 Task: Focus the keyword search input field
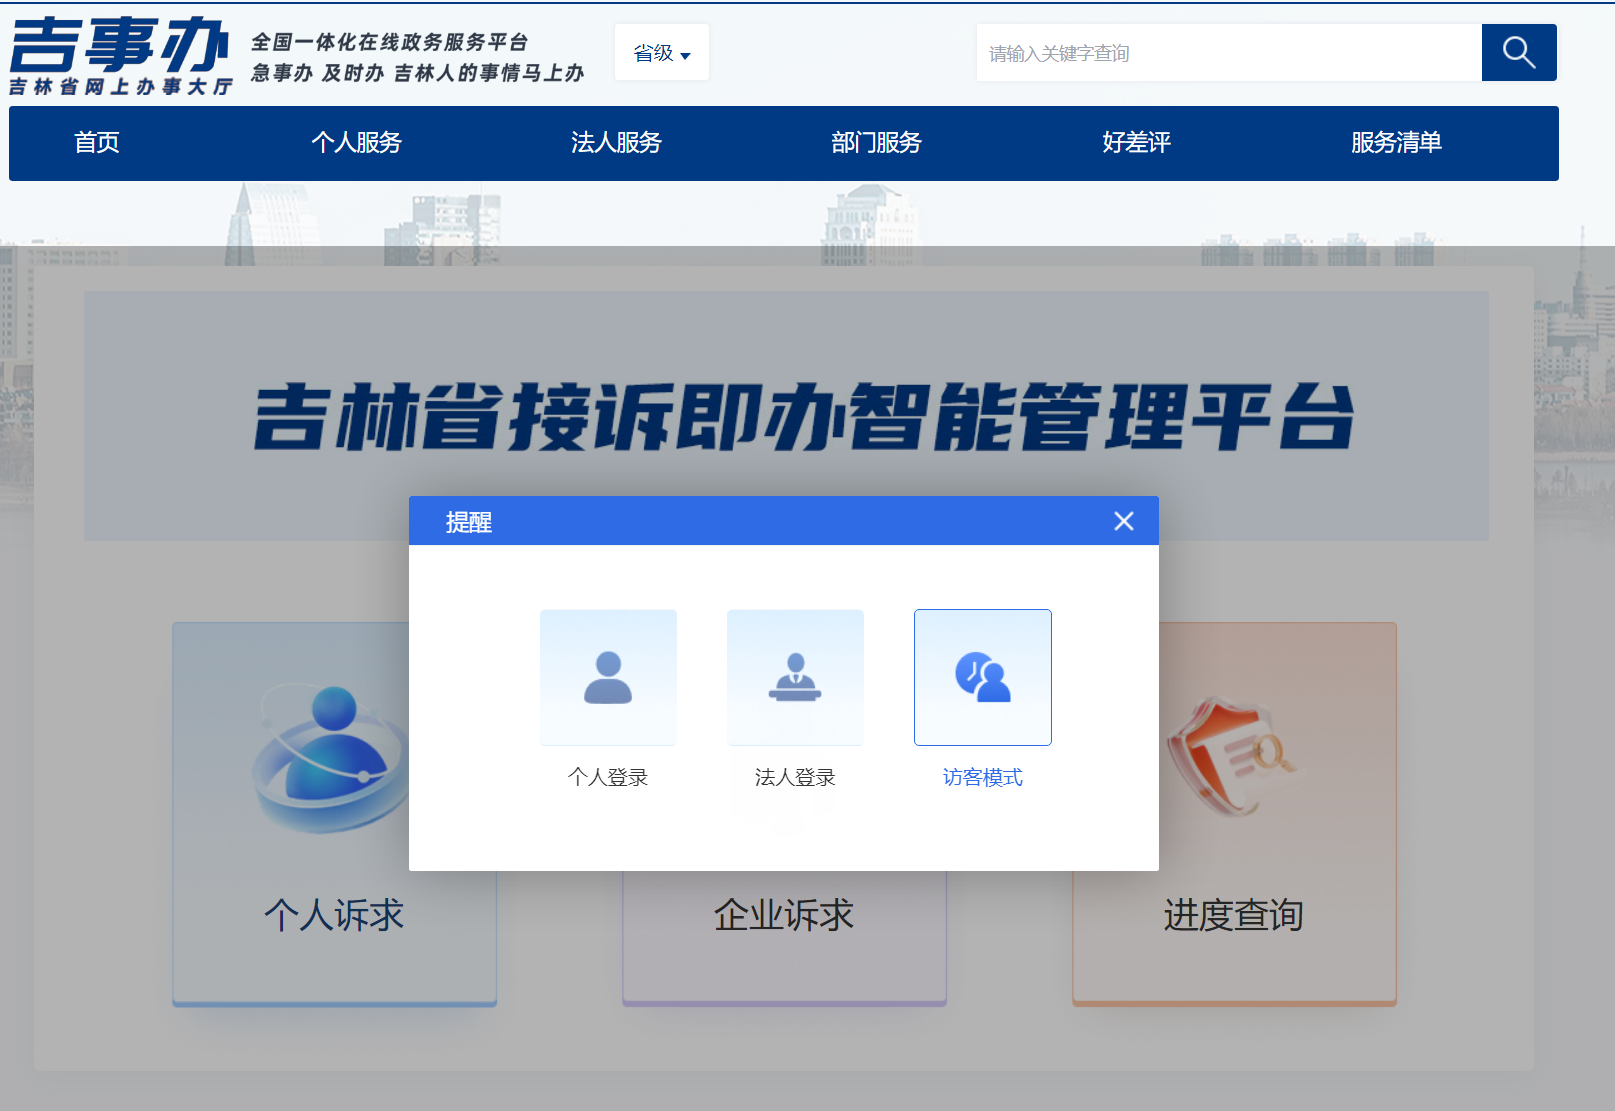click(x=1228, y=53)
